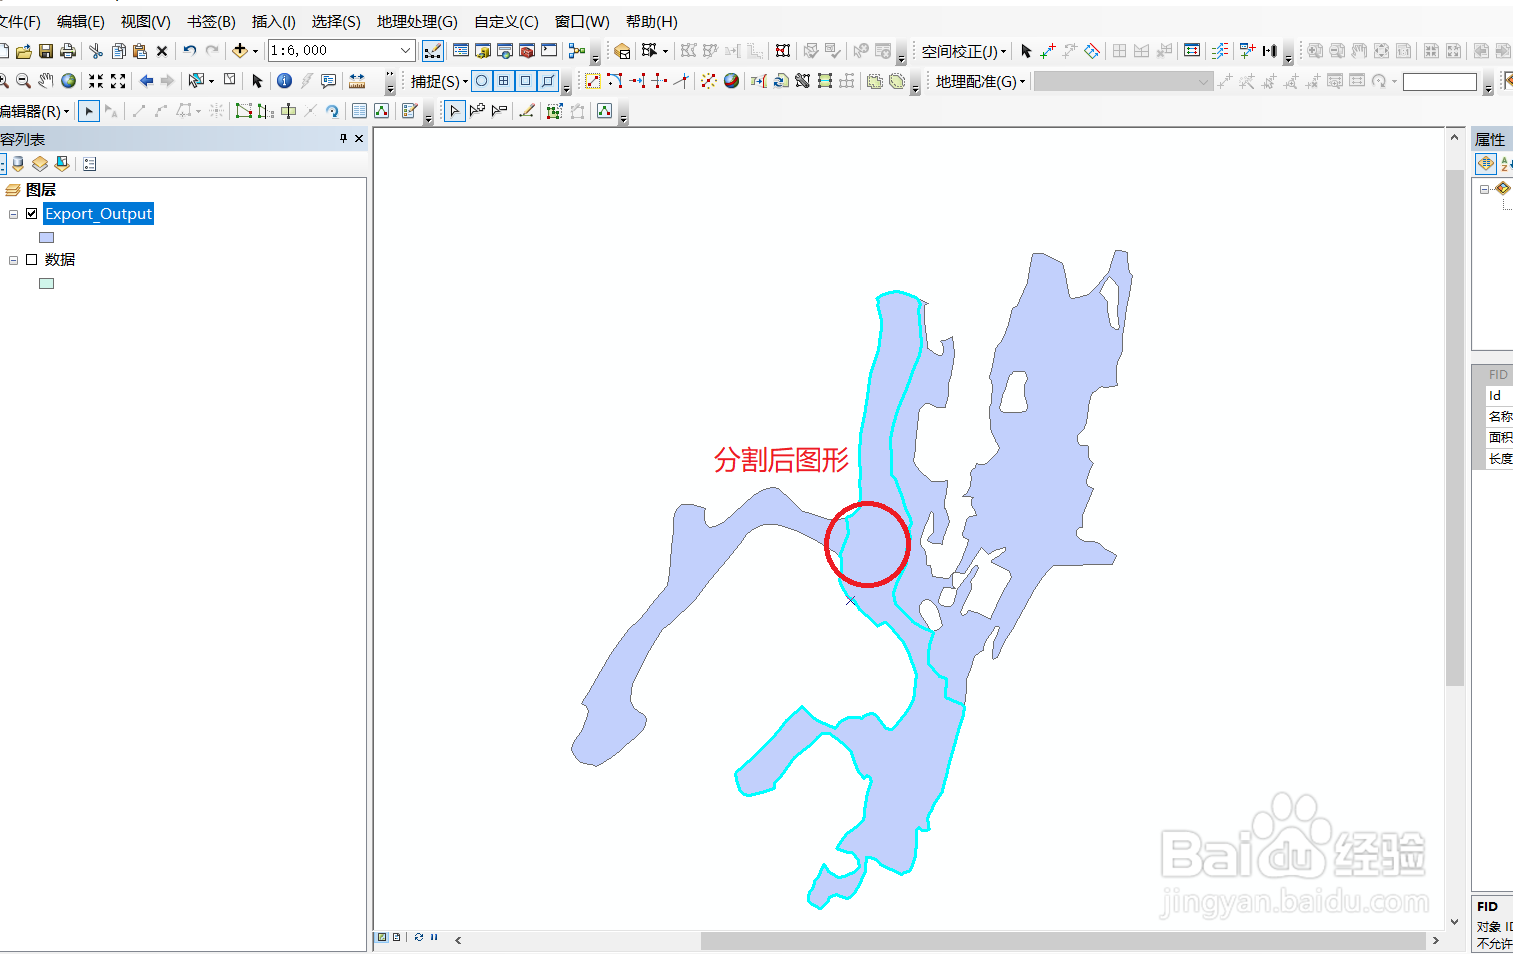Click the Full Extent globe icon
The height and width of the screenshot is (954, 1513).
(x=68, y=81)
